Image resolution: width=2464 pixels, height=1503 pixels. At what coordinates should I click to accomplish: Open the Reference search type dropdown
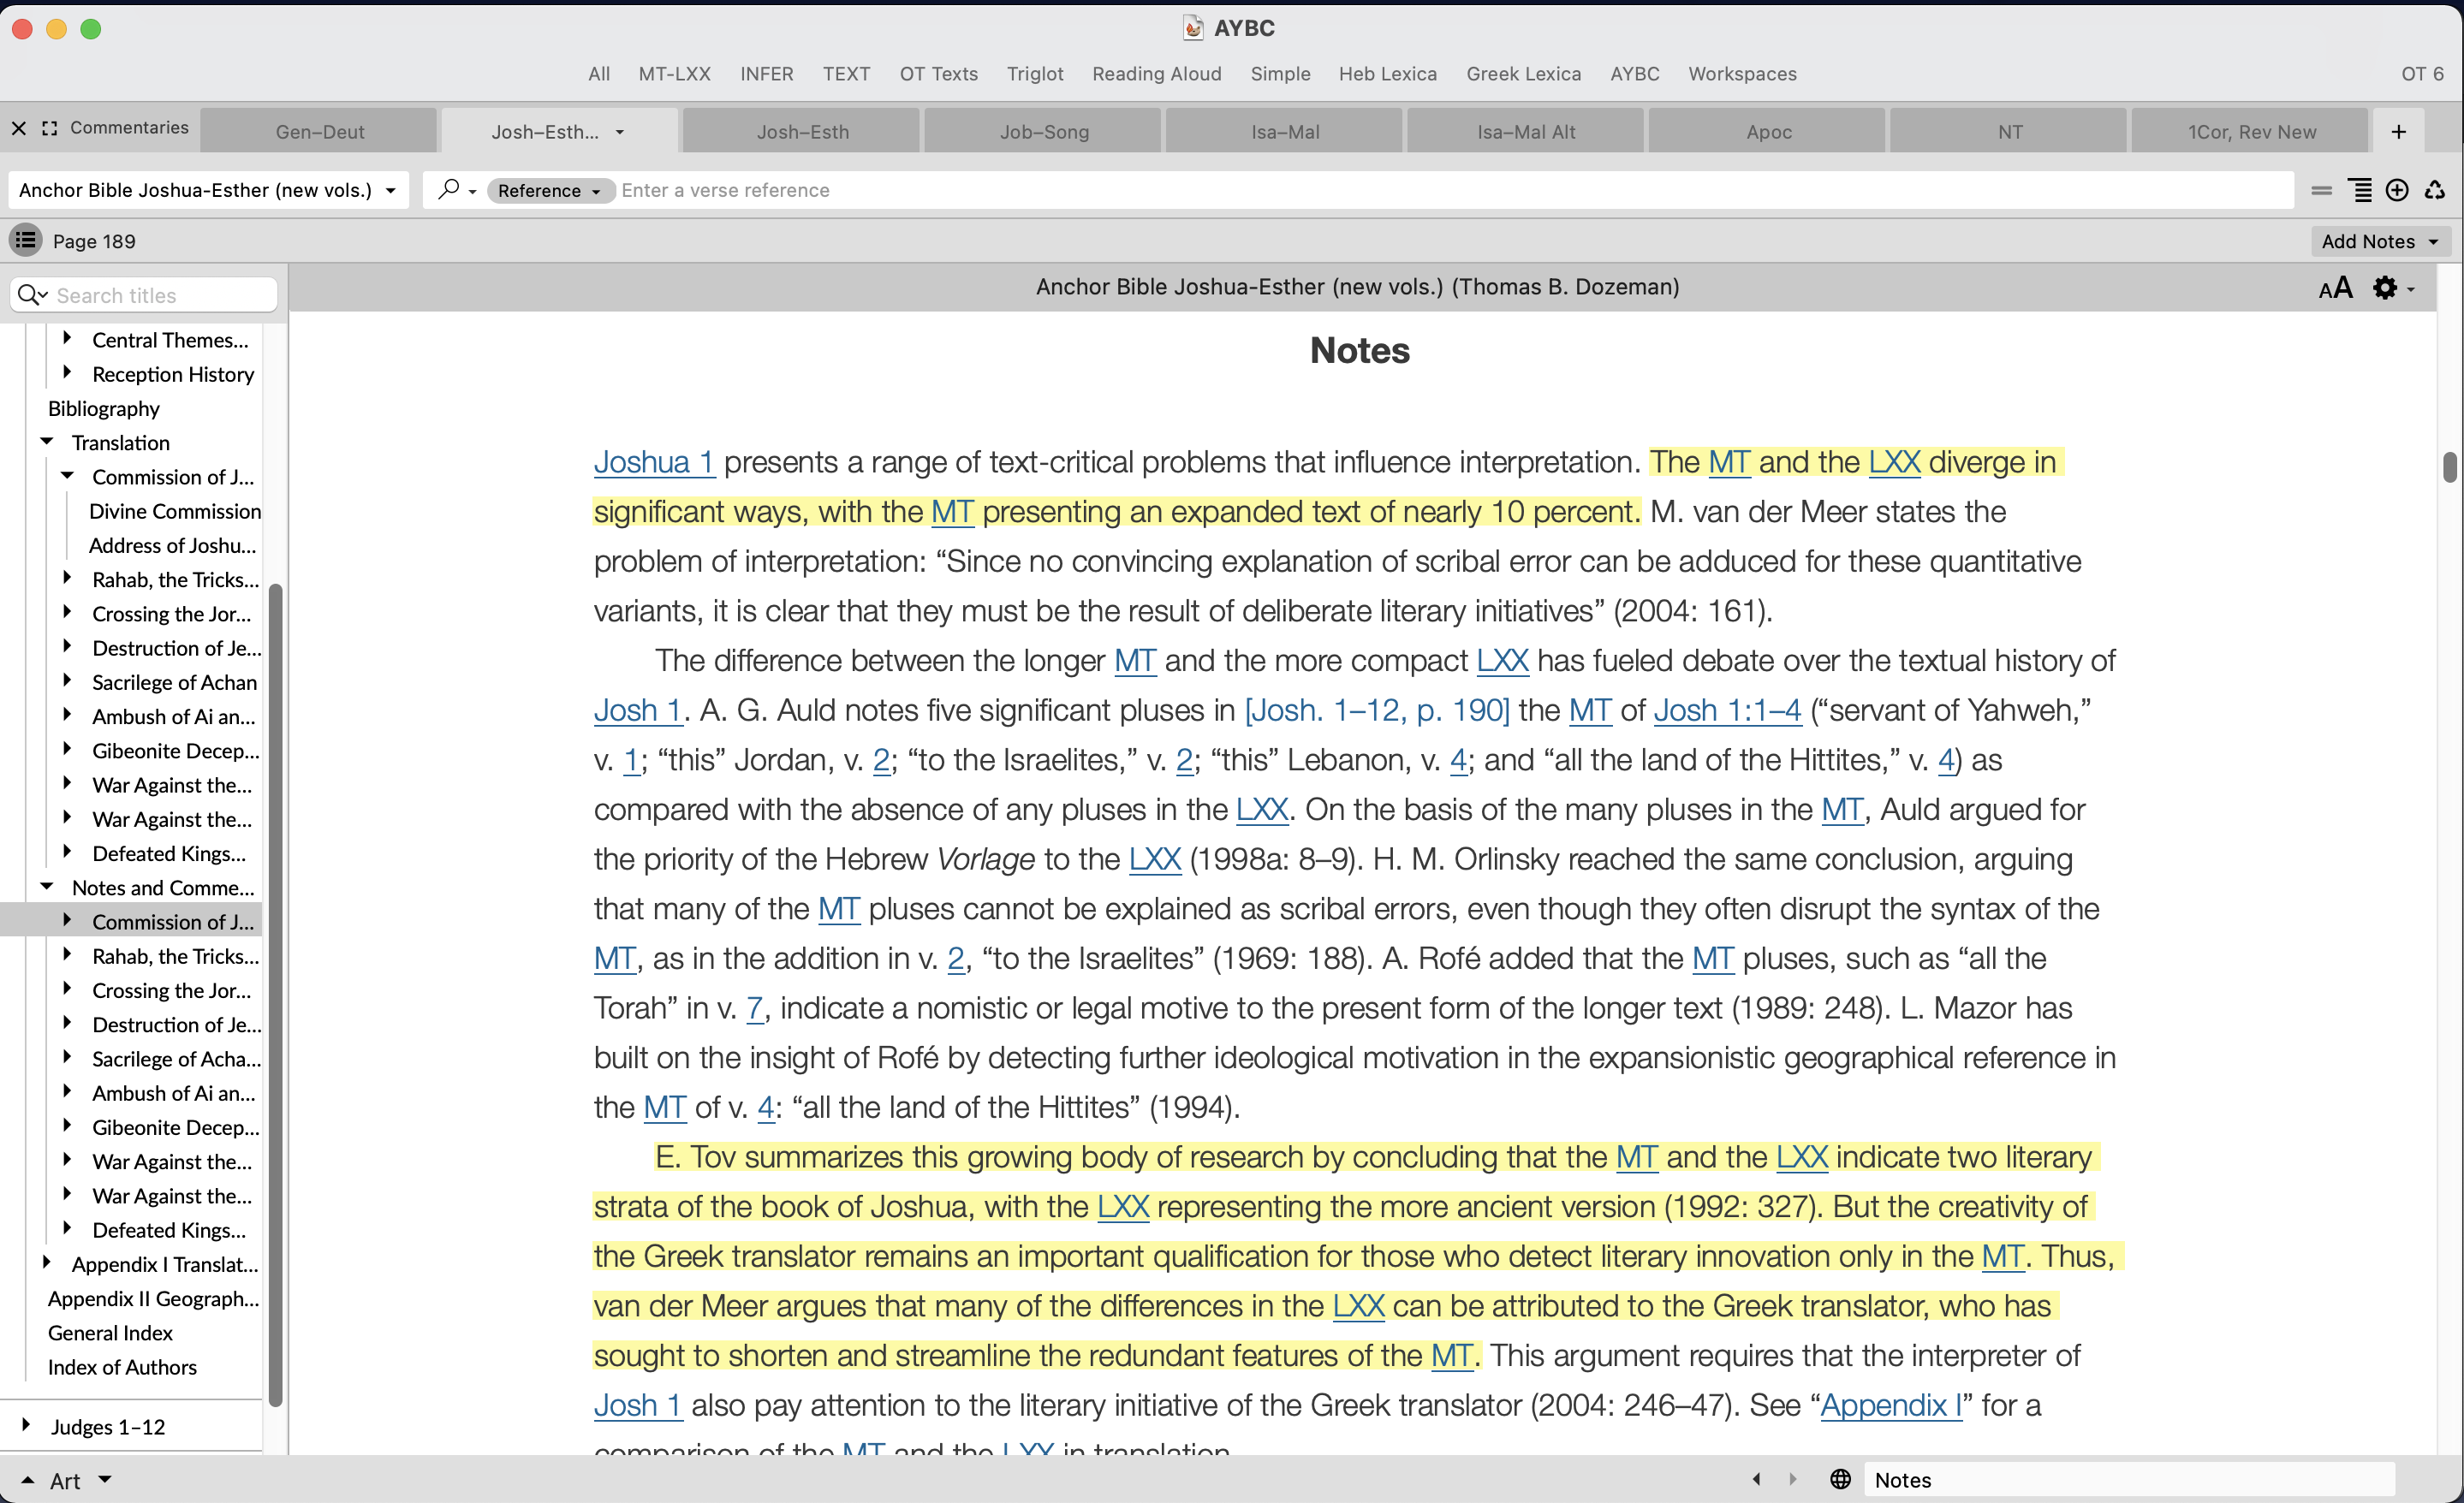[549, 190]
